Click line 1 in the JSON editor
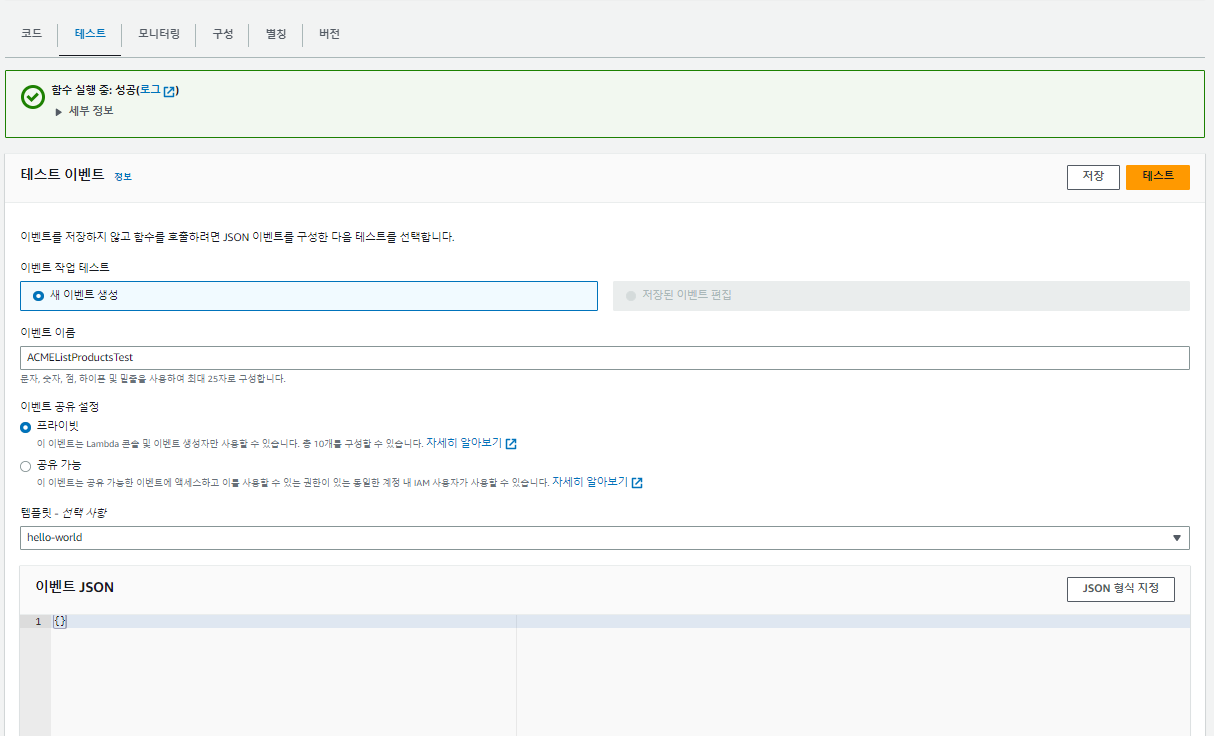 click(x=620, y=622)
